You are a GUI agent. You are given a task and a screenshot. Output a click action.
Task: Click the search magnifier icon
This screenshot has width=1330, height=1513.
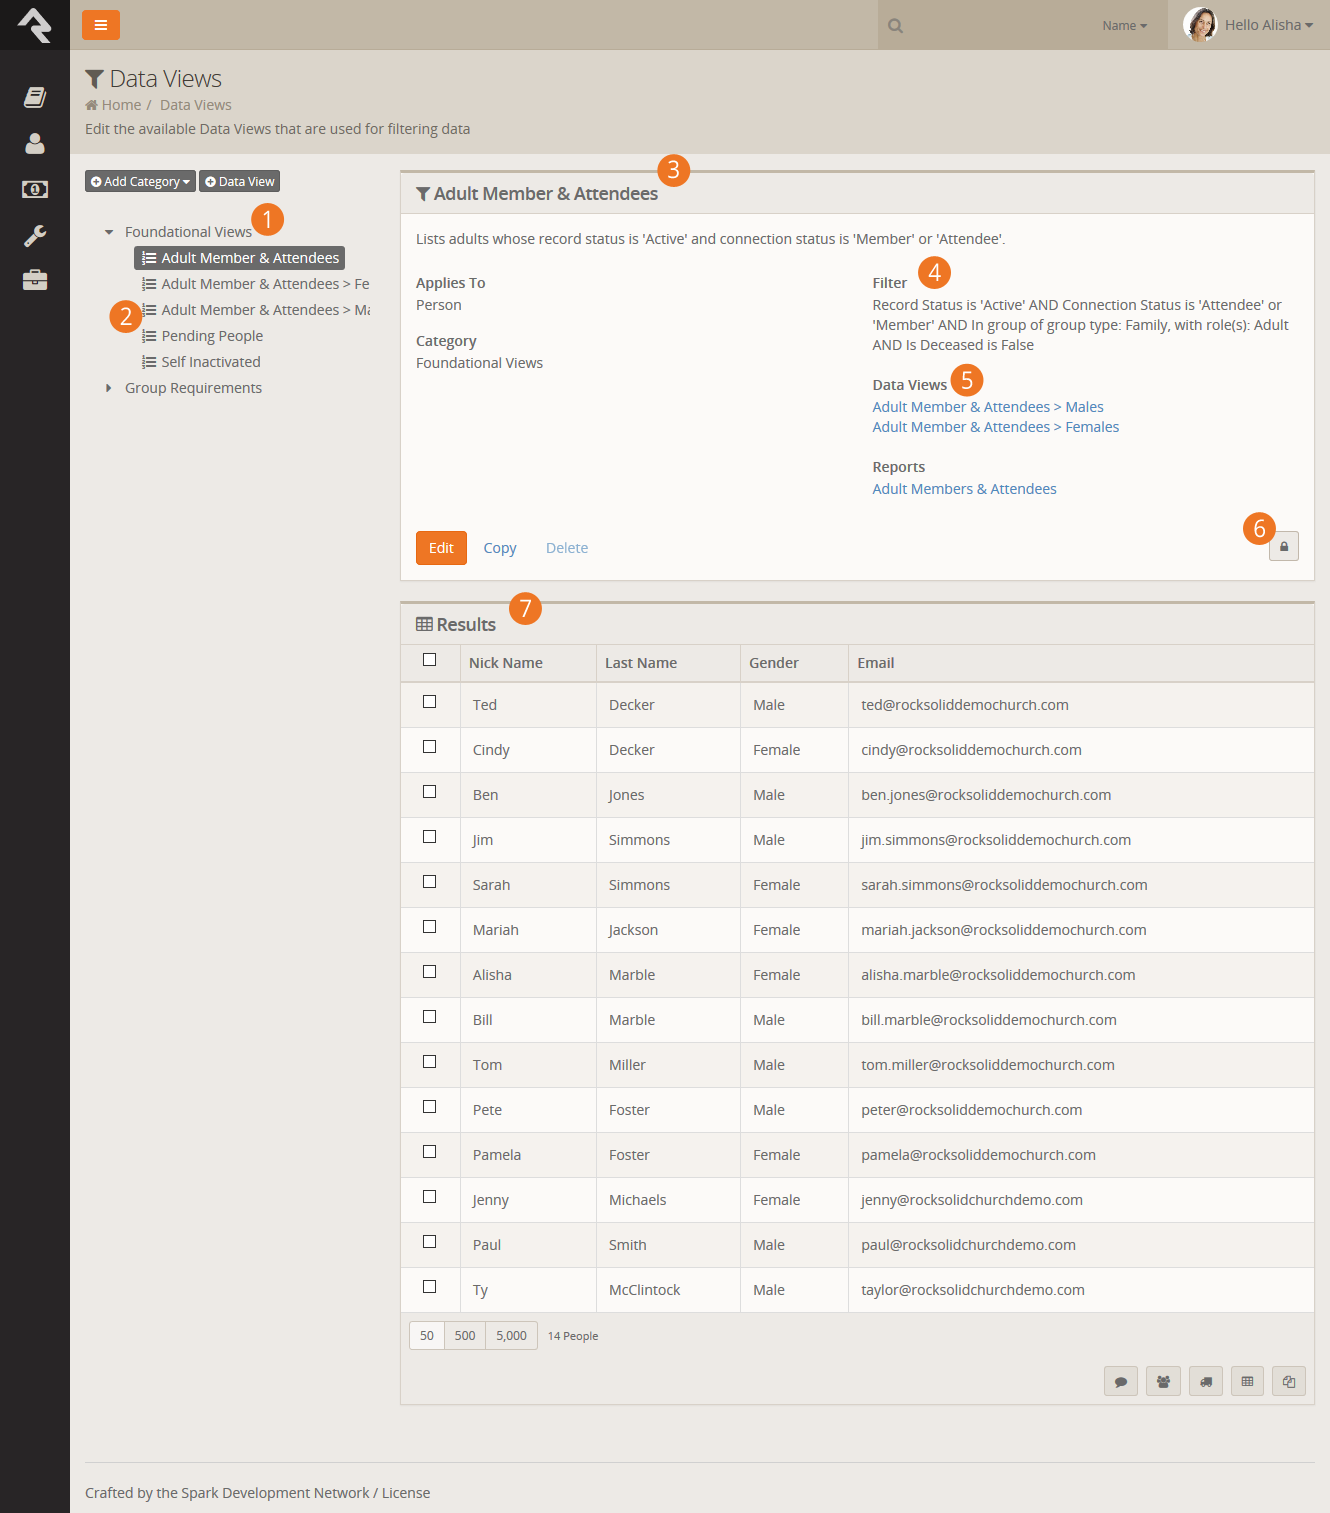(x=896, y=26)
